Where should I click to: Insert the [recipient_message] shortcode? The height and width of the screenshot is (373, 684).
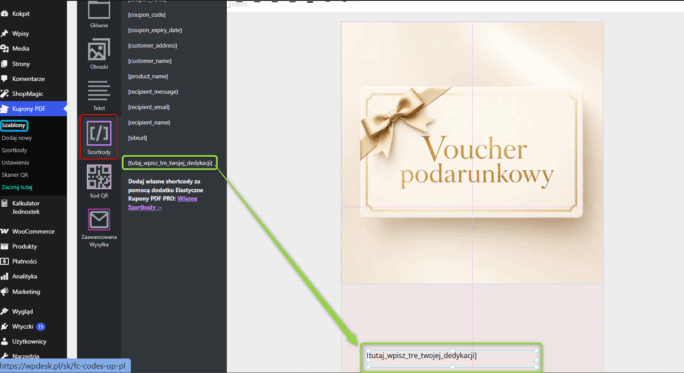(x=153, y=92)
